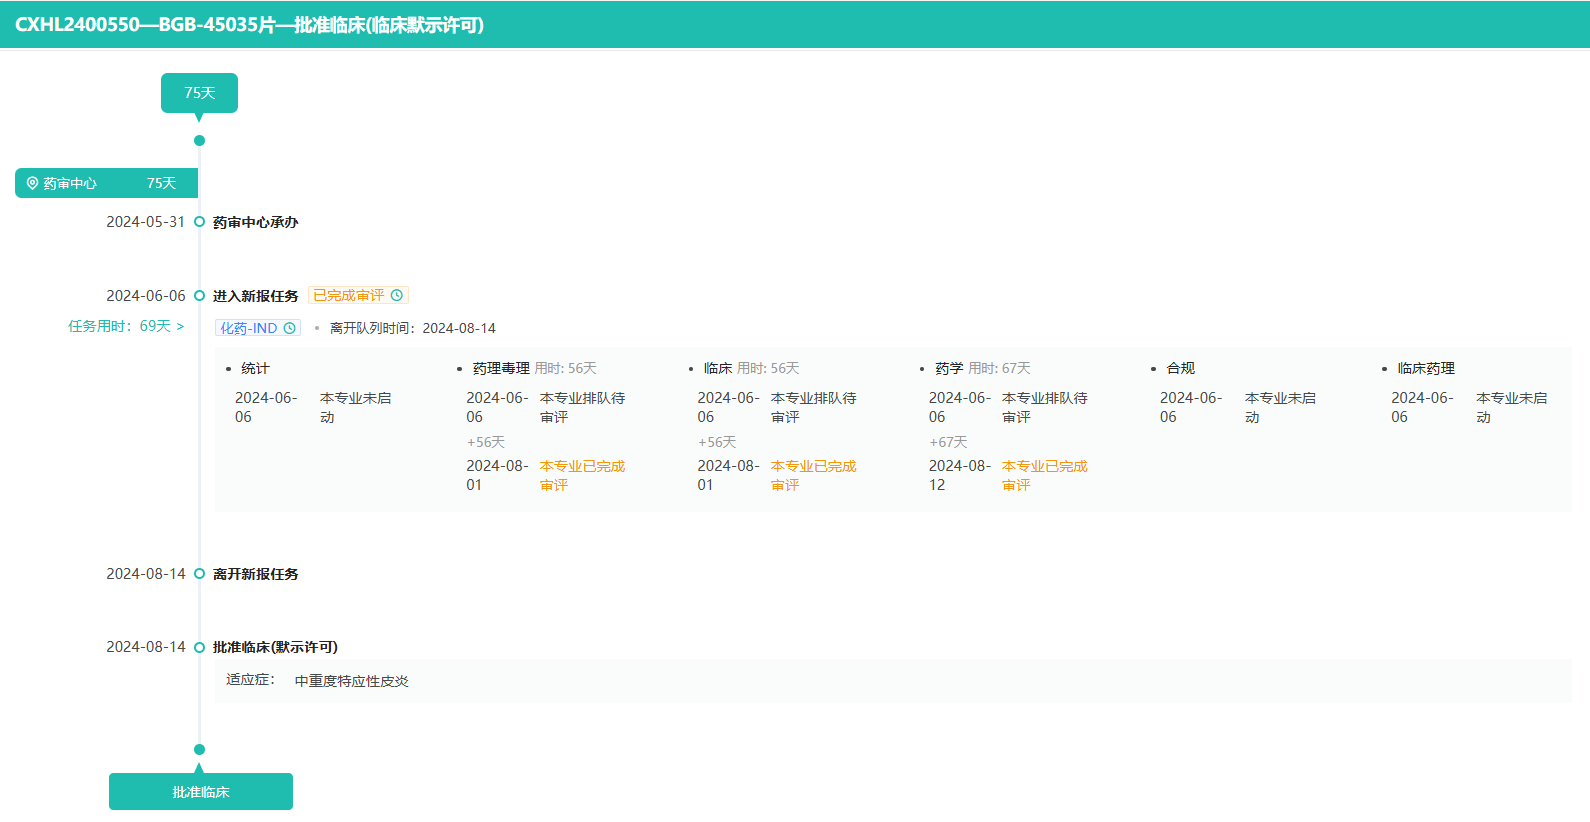Image resolution: width=1590 pixels, height=822 pixels.
Task: Click the circle marker for 药审中心承办
Action: pos(199,222)
